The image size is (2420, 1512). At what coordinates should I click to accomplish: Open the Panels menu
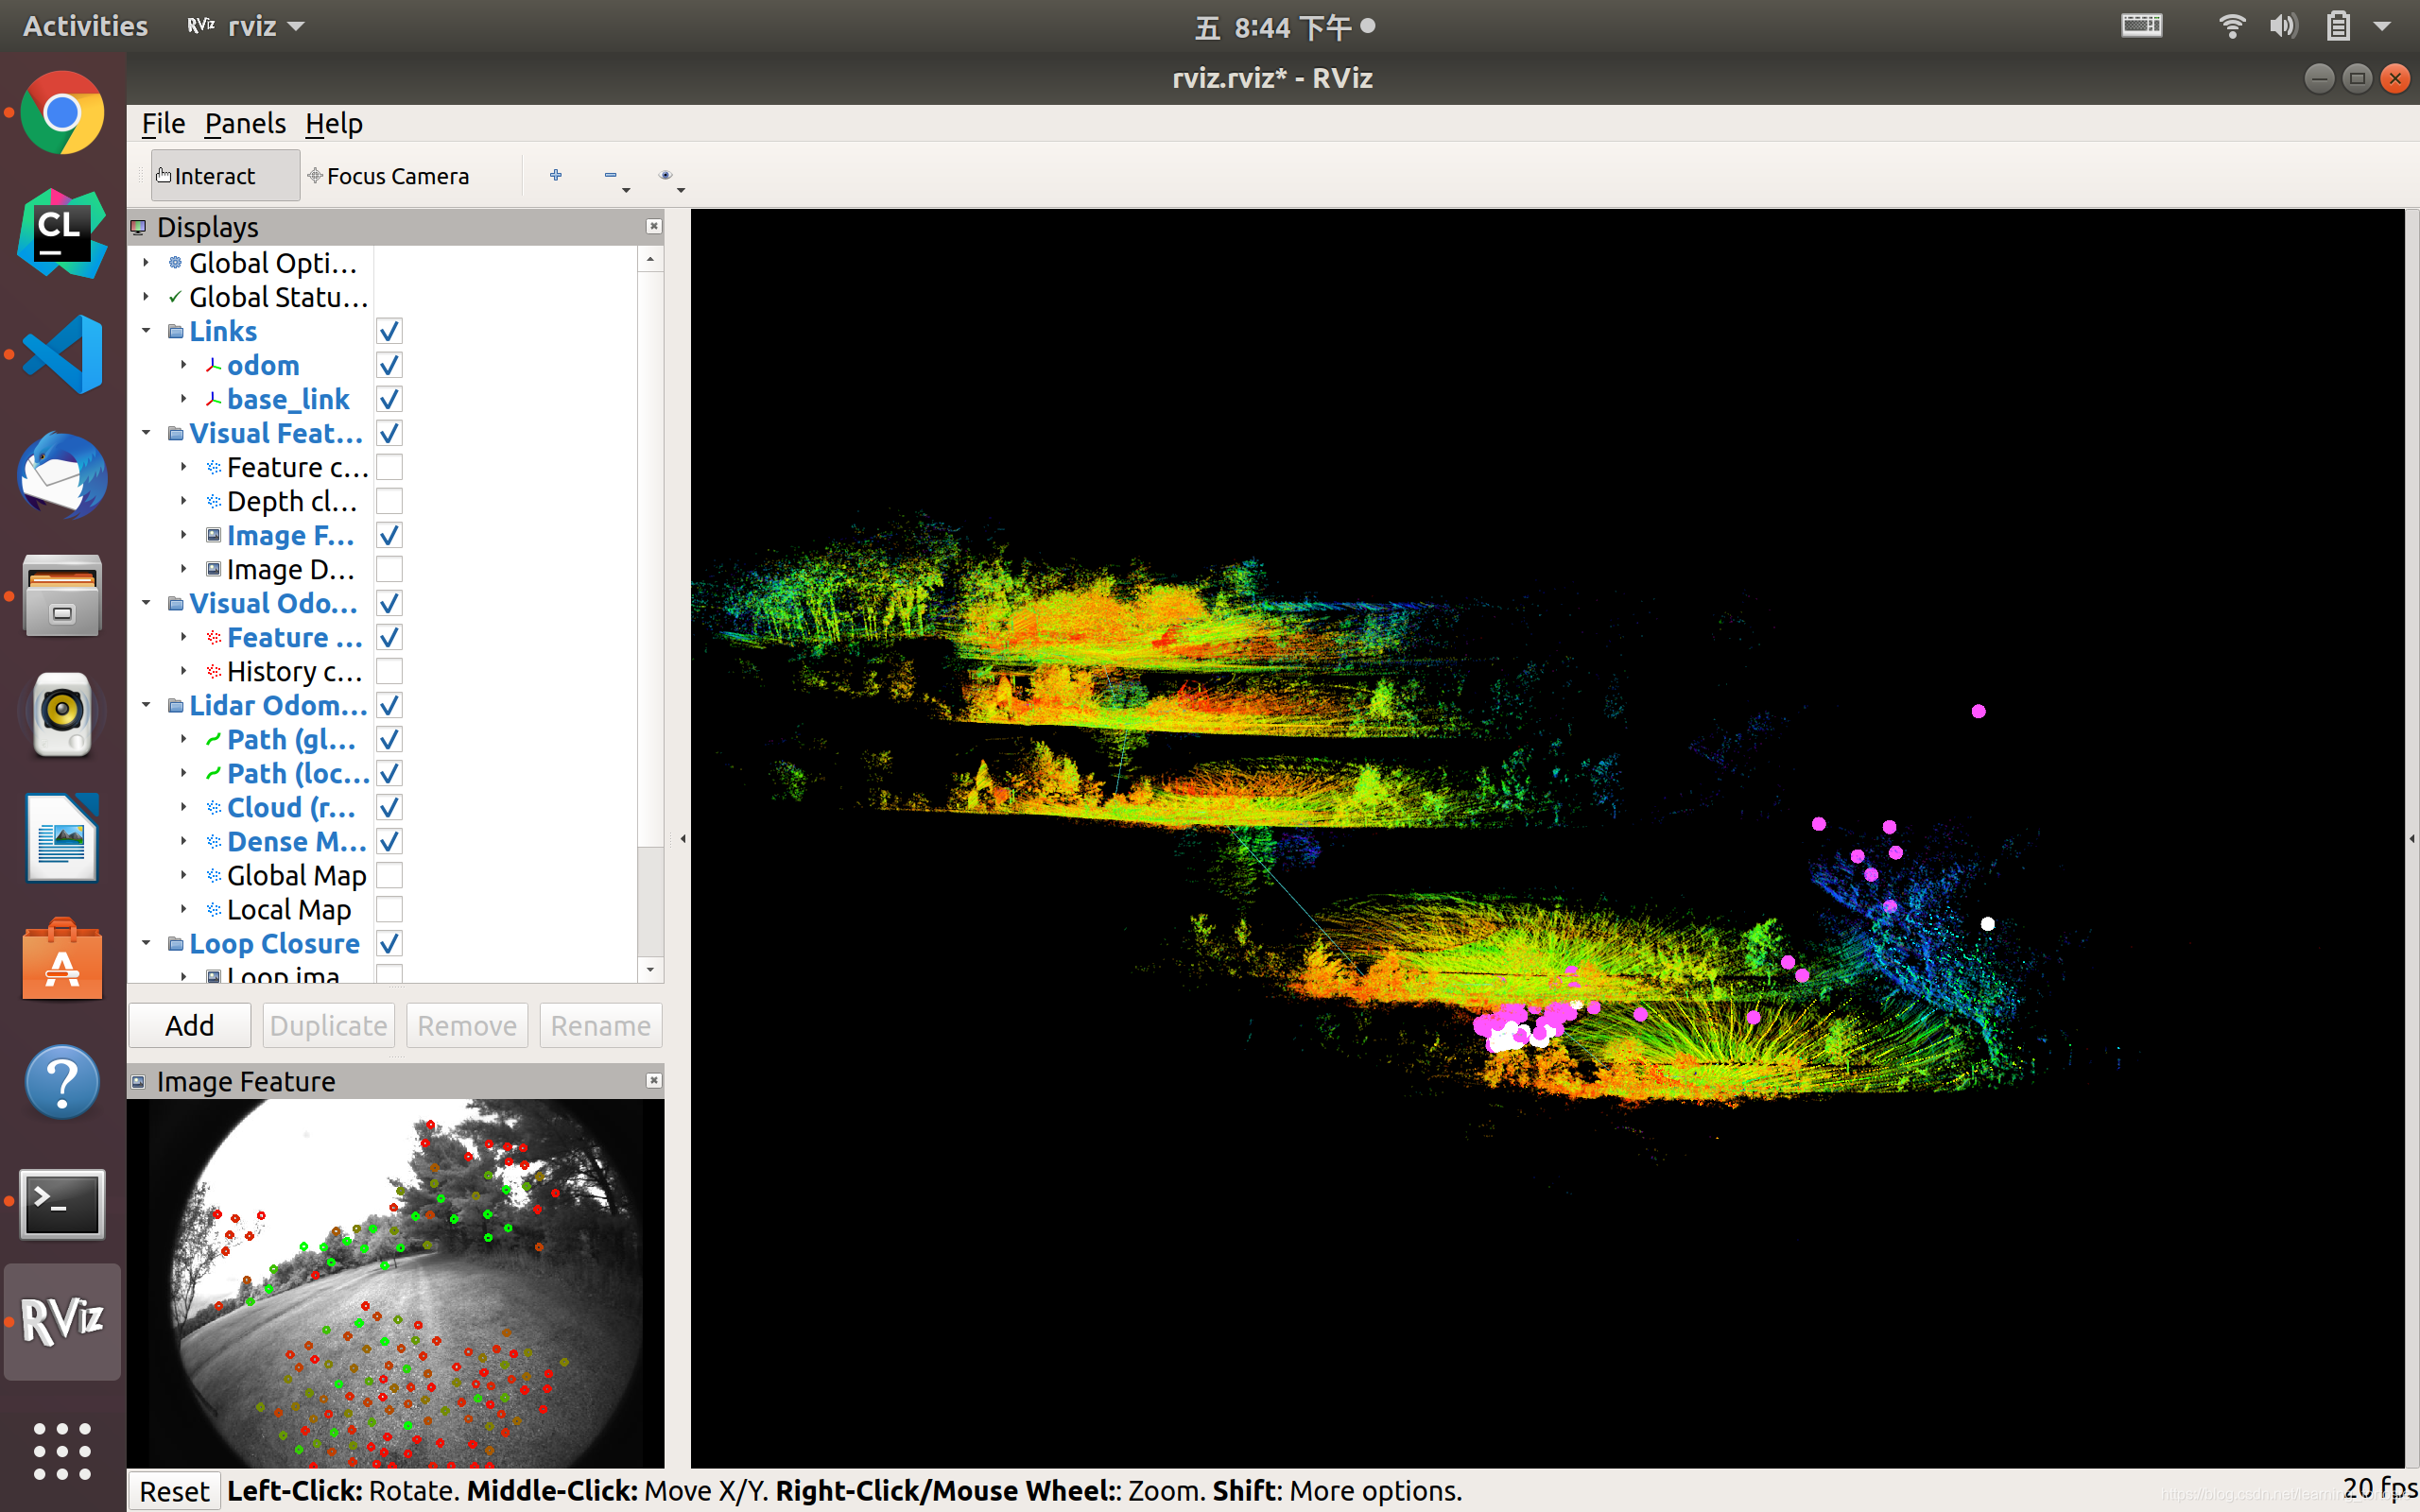coord(245,124)
